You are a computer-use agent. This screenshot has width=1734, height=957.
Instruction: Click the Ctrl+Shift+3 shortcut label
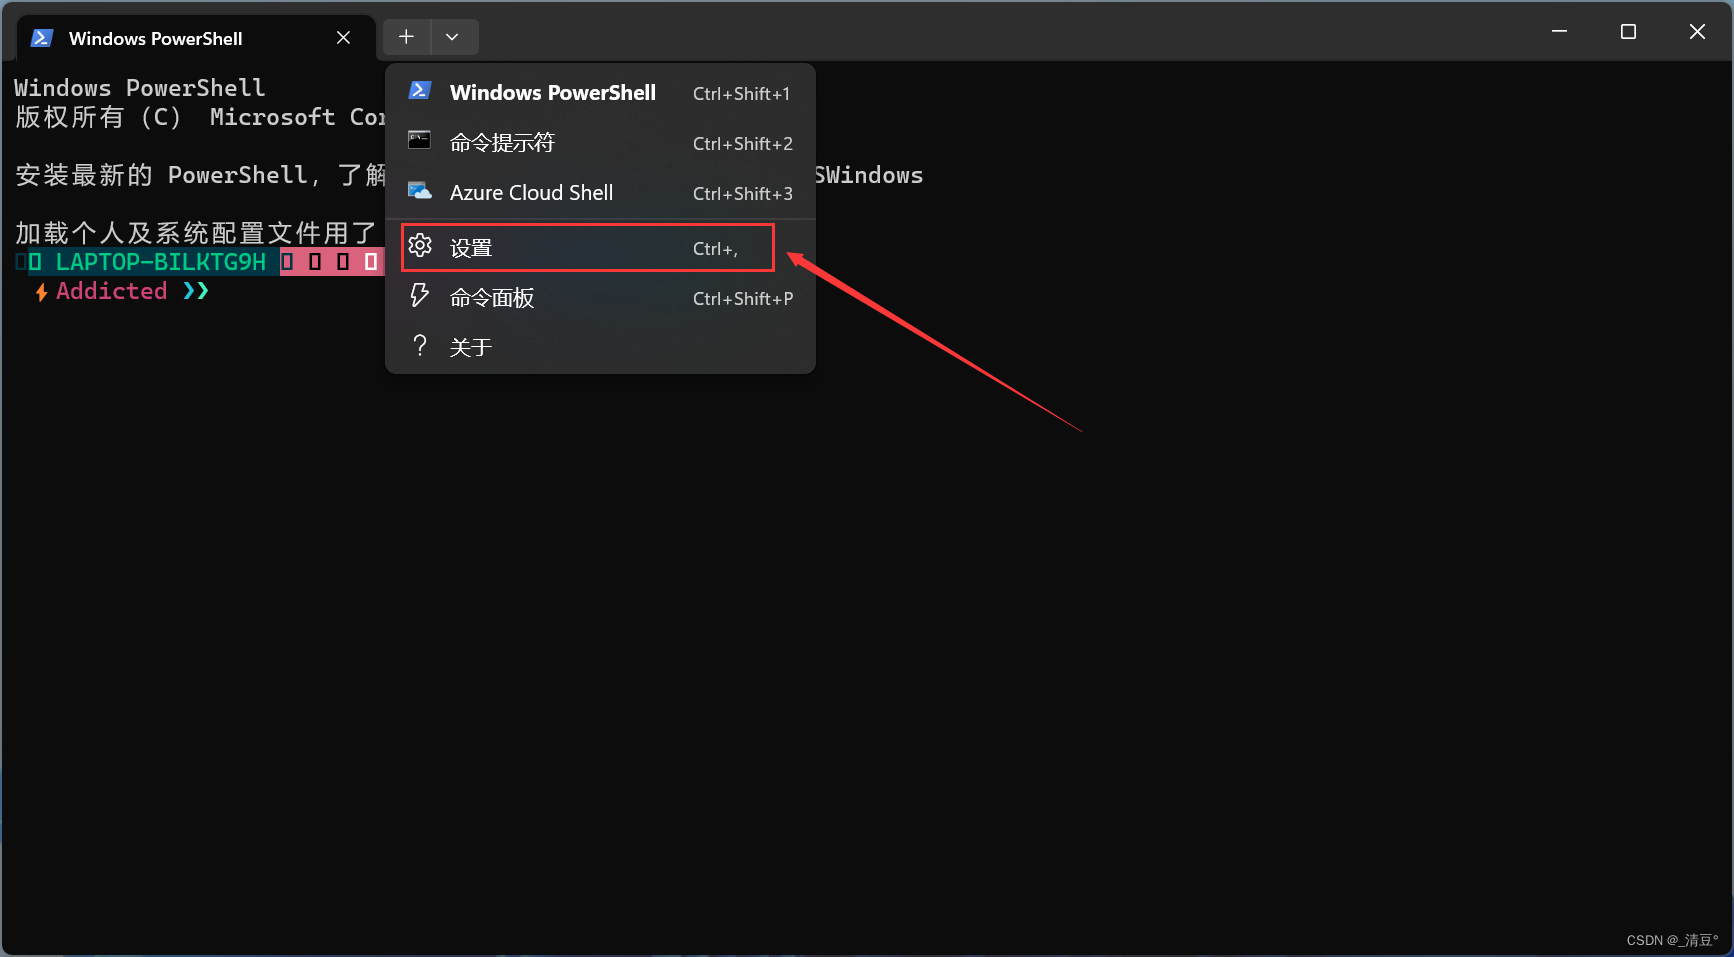click(x=743, y=194)
